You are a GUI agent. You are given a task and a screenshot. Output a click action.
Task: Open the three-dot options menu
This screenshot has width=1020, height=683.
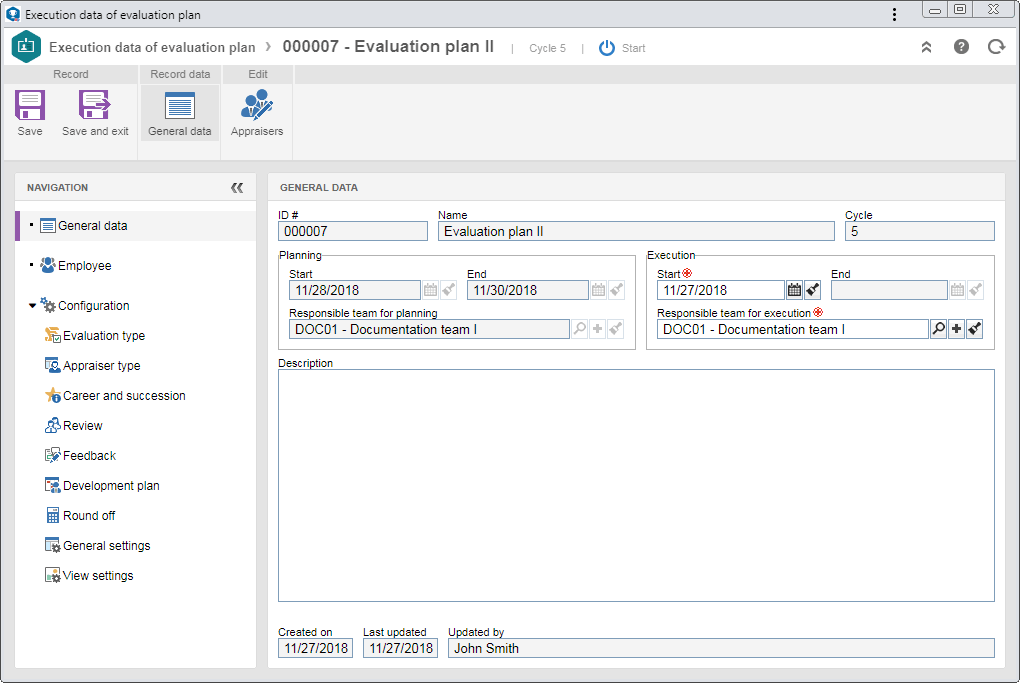[894, 14]
